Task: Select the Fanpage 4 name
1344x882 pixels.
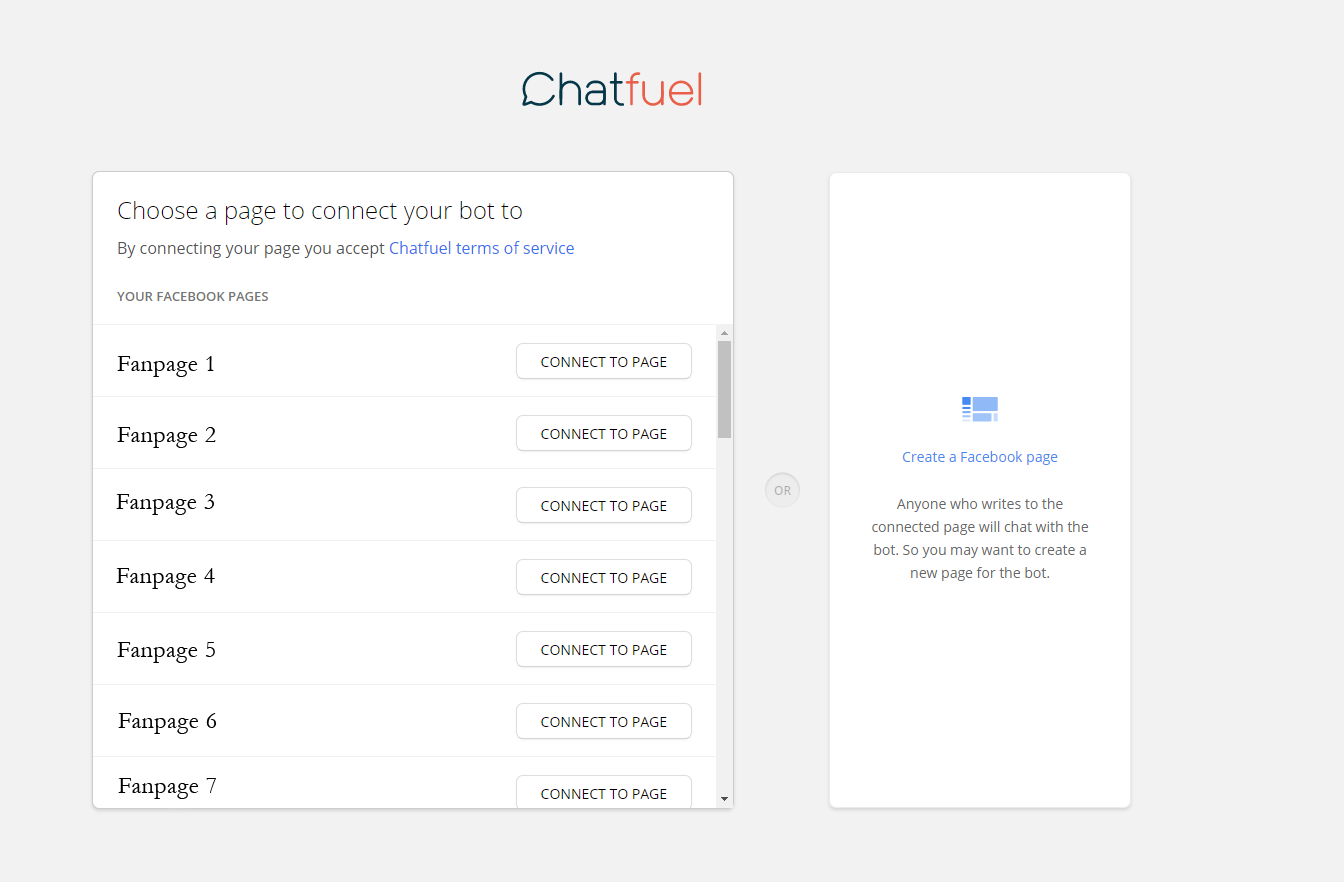Action: point(165,577)
